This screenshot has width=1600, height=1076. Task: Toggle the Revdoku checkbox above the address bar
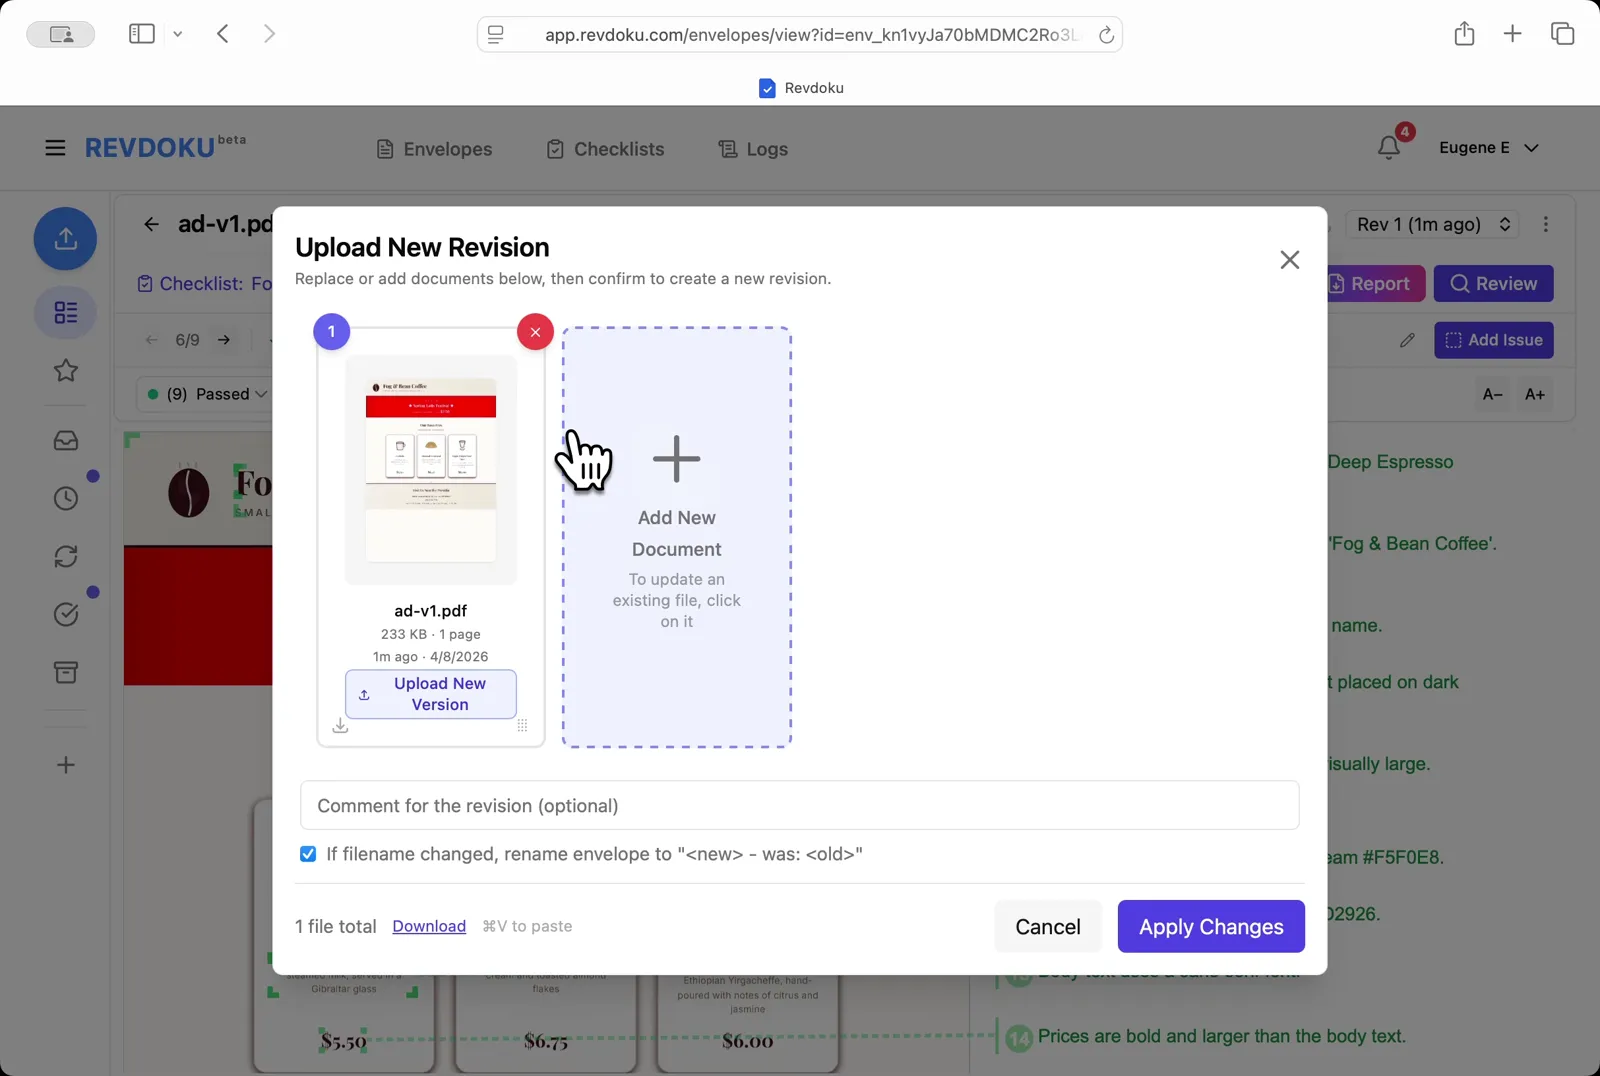[x=766, y=87]
